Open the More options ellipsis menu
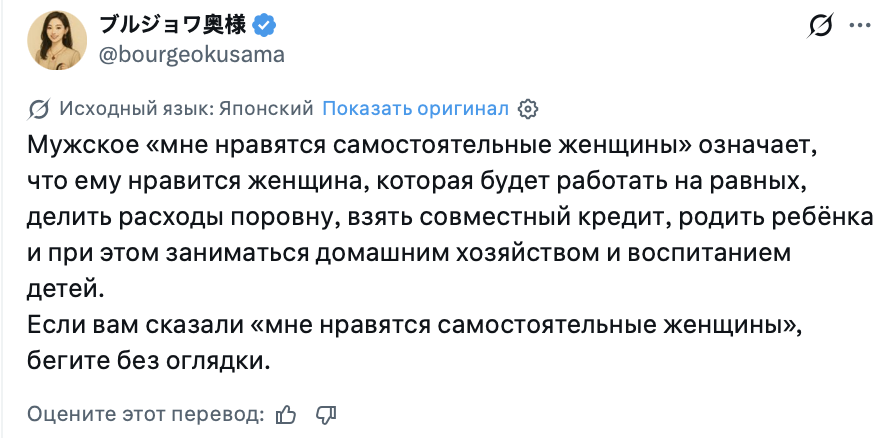This screenshot has height=438, width=892. coord(858,25)
